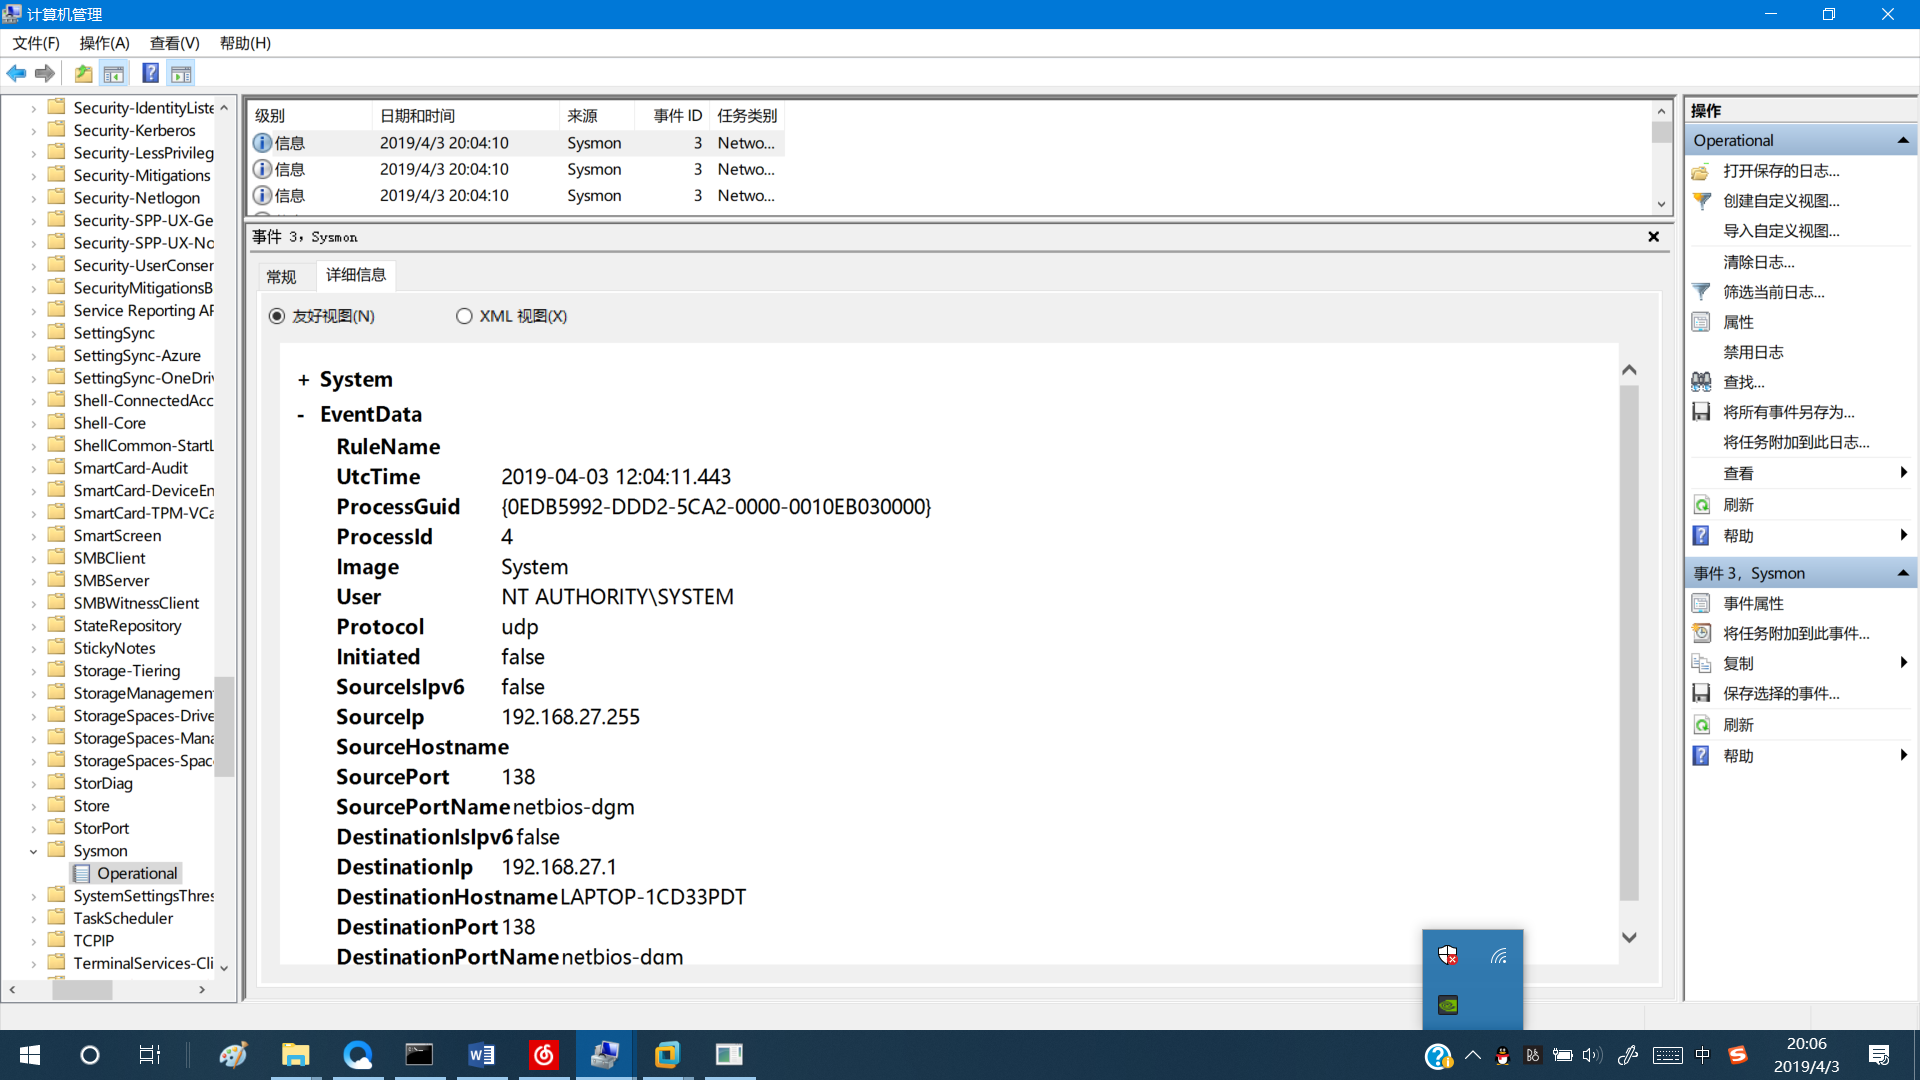Click the Attach task to event icon
This screenshot has height=1080, width=1920.
1701,633
